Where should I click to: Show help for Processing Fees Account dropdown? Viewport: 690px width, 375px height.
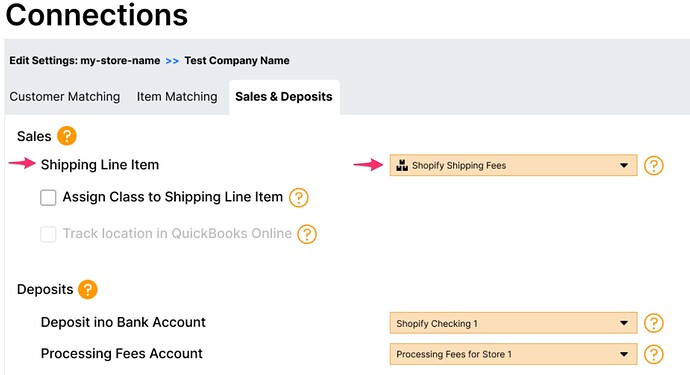pos(653,354)
